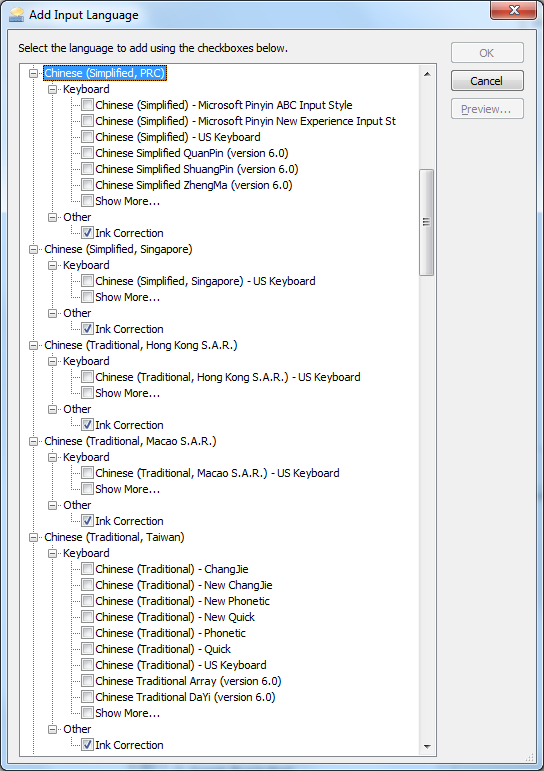Collapse the Chinese (Traditional, Macao S.A.R.) node
544x771 pixels.
pyautogui.click(x=33, y=442)
